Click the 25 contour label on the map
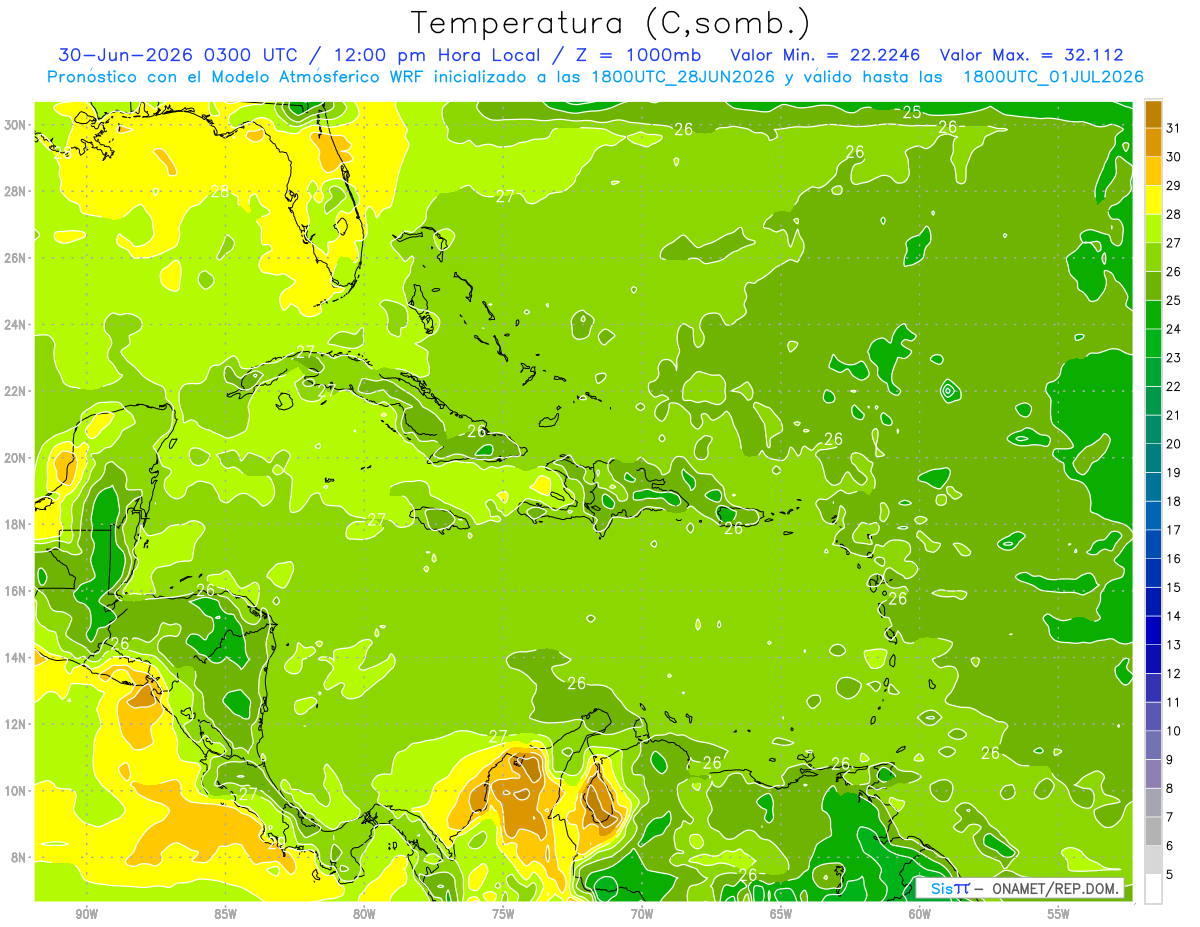This screenshot has width=1200, height=927. coord(911,112)
